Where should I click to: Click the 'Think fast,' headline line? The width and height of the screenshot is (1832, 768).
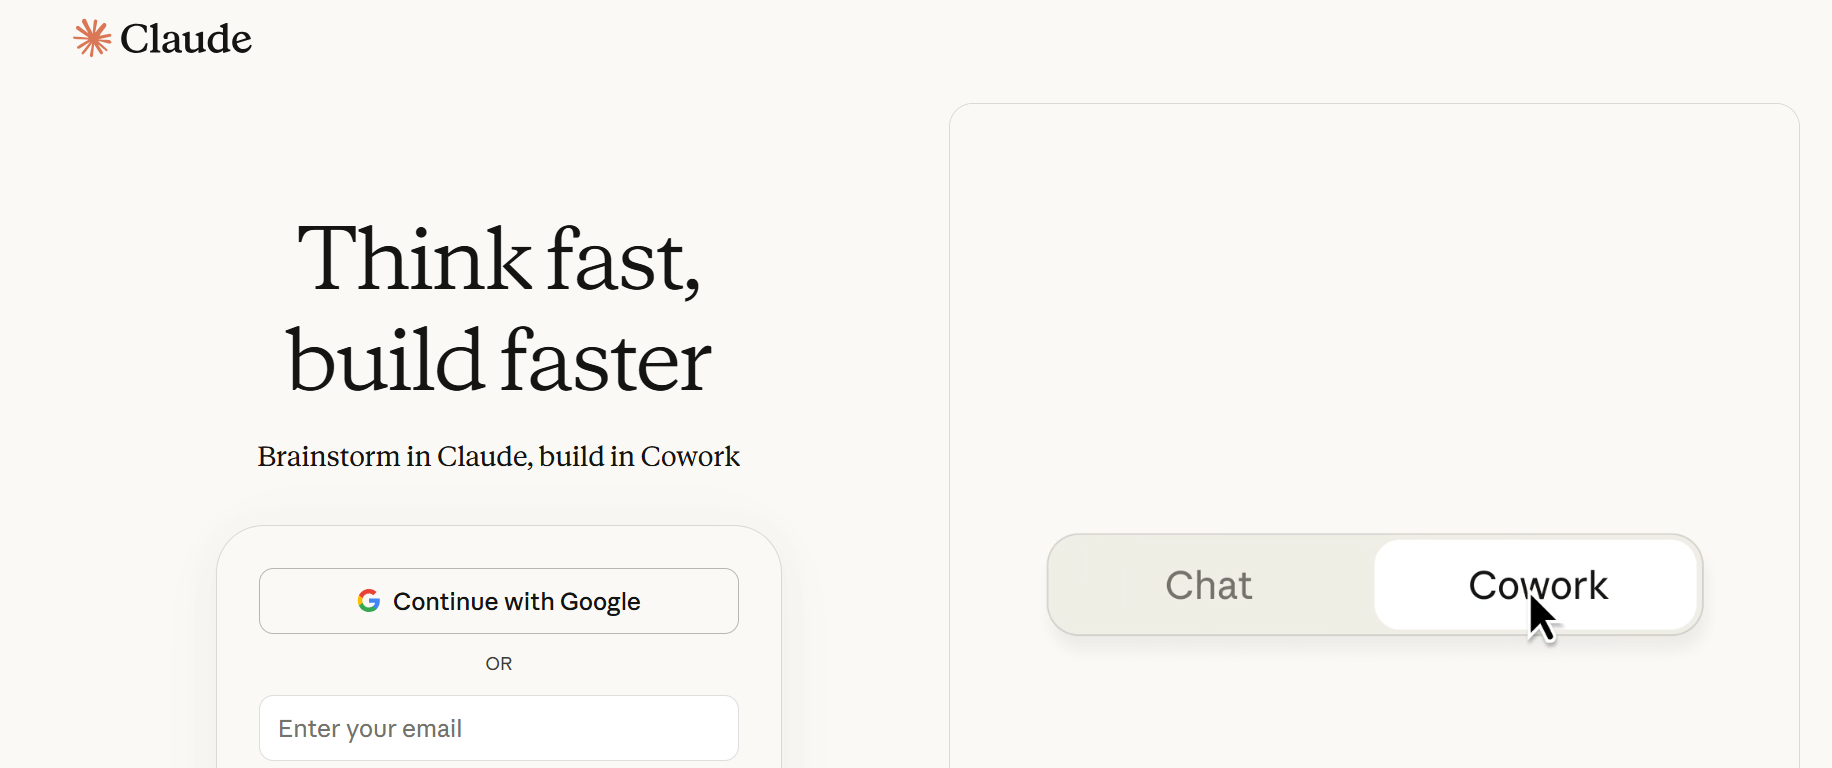[x=499, y=259]
